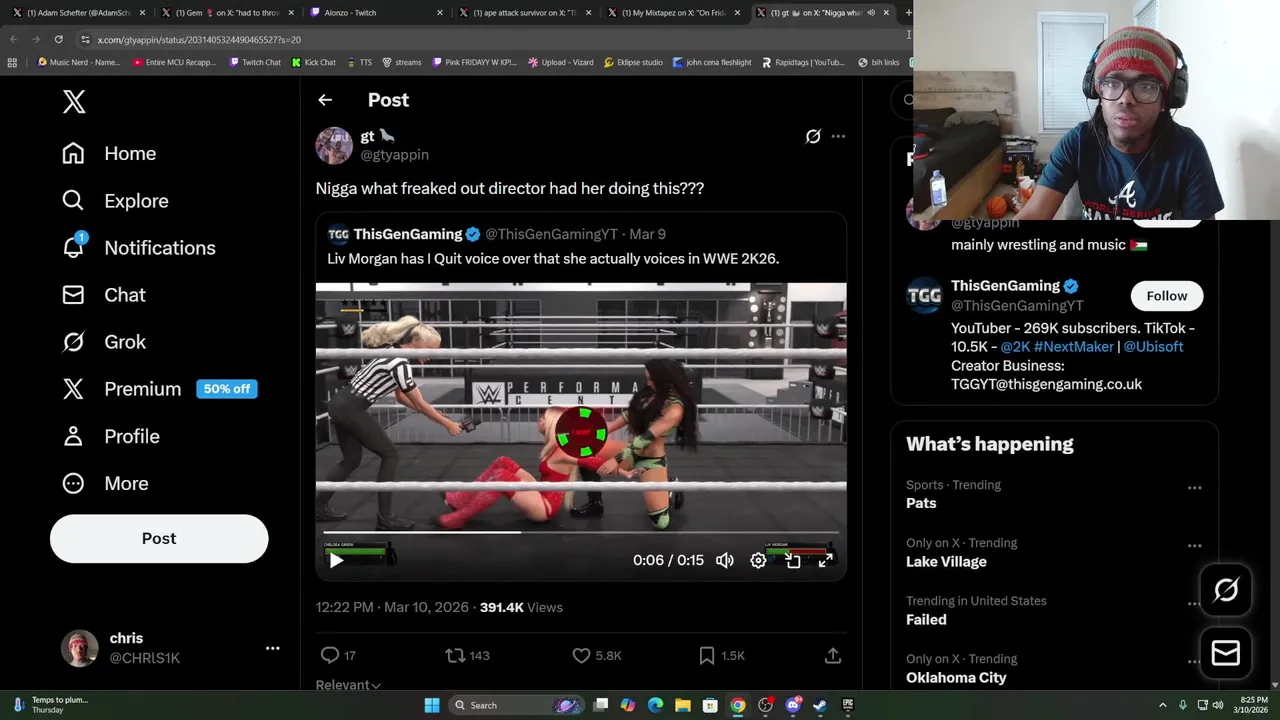
Task: Open floating Grok button
Action: (1226, 591)
